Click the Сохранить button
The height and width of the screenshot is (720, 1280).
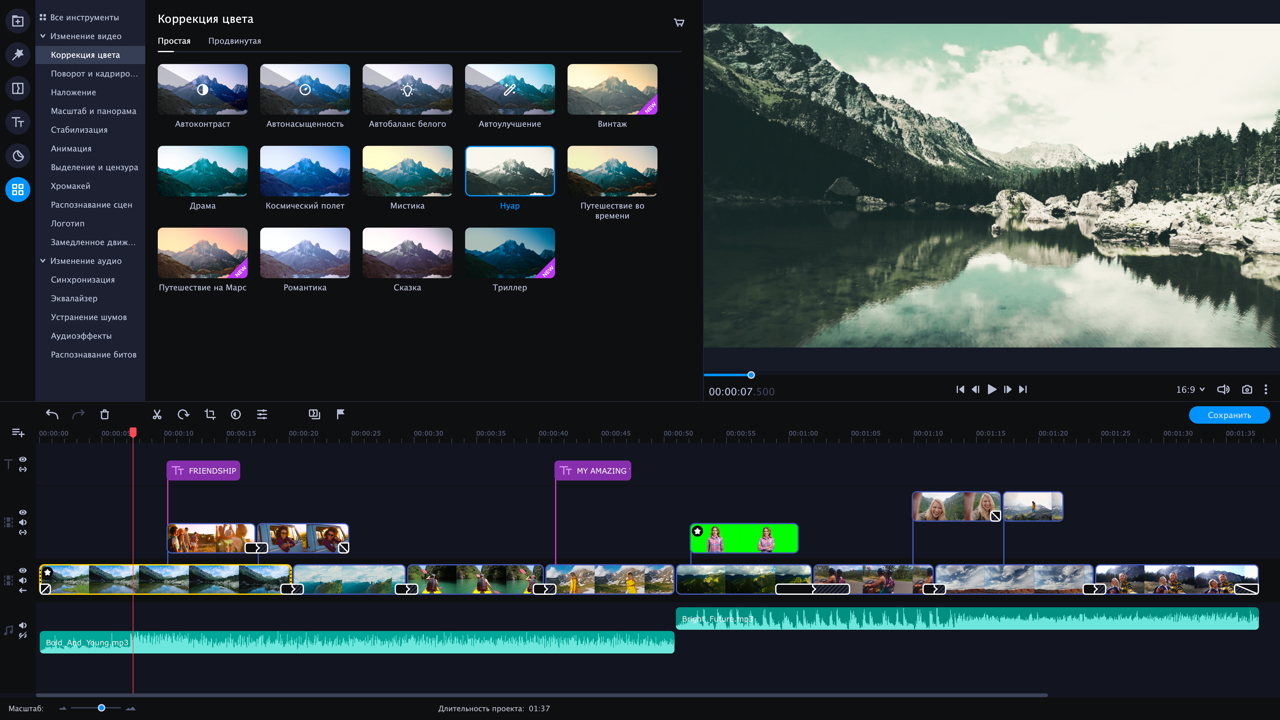point(1229,415)
